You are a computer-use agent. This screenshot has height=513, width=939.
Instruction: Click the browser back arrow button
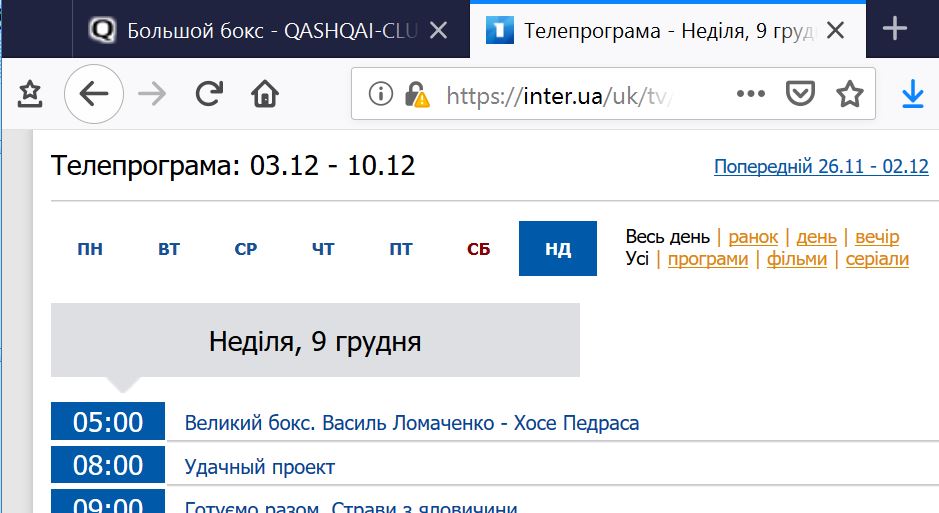[x=93, y=94]
